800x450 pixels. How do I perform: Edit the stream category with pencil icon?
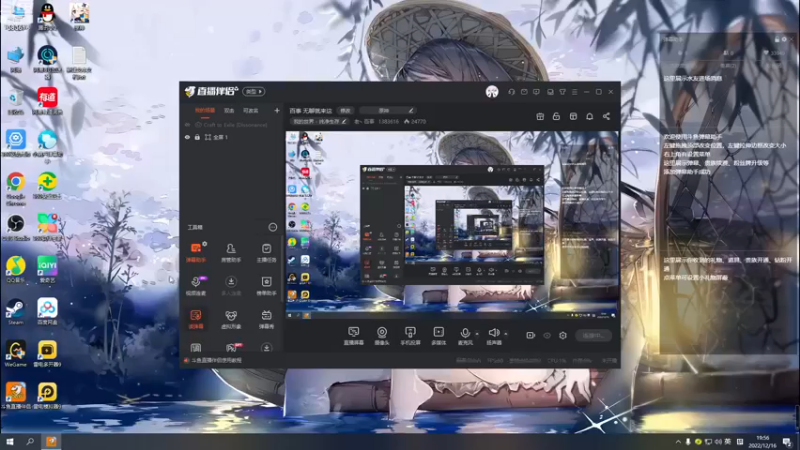point(344,121)
